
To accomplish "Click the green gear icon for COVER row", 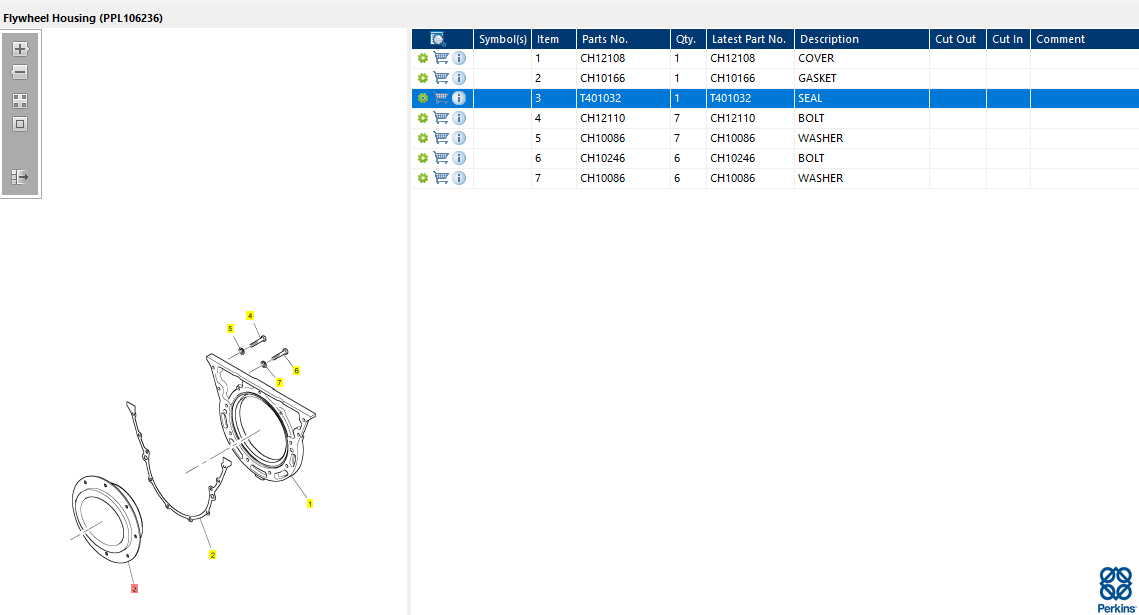I will (423, 58).
